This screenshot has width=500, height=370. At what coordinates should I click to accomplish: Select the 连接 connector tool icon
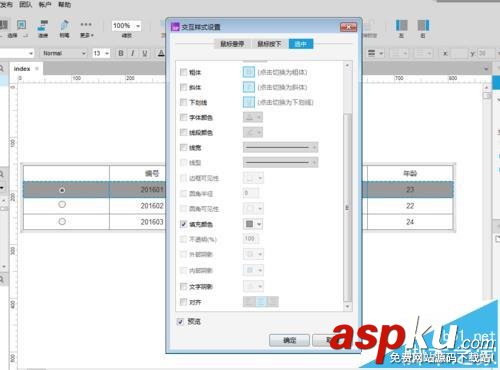43,26
